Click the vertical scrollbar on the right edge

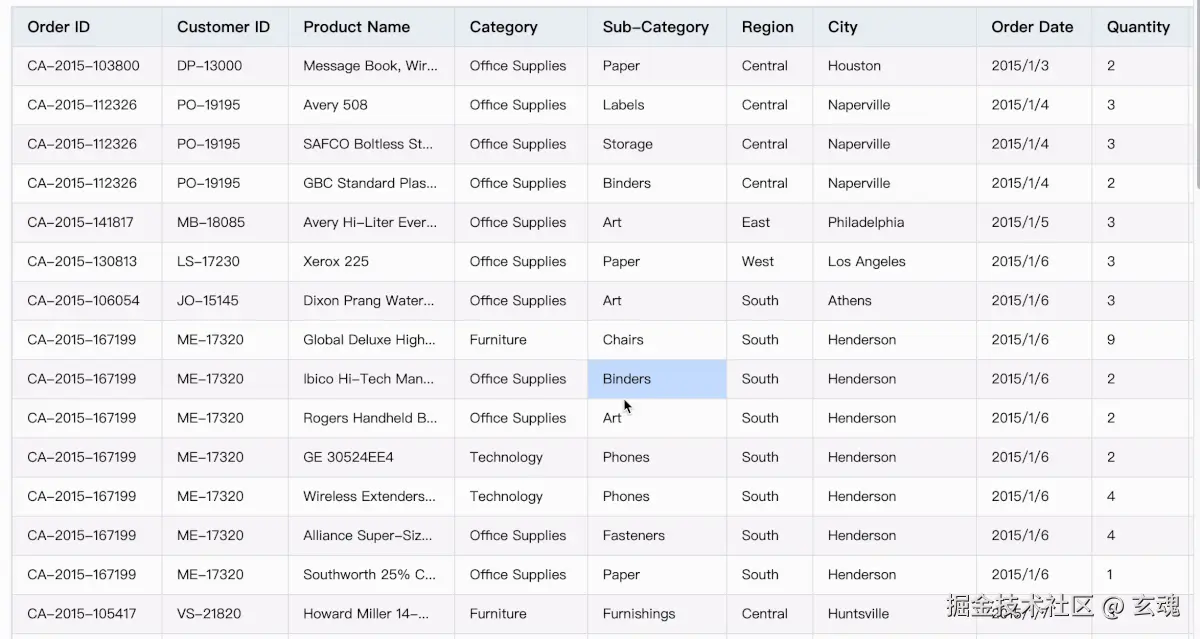pyautogui.click(x=1196, y=100)
